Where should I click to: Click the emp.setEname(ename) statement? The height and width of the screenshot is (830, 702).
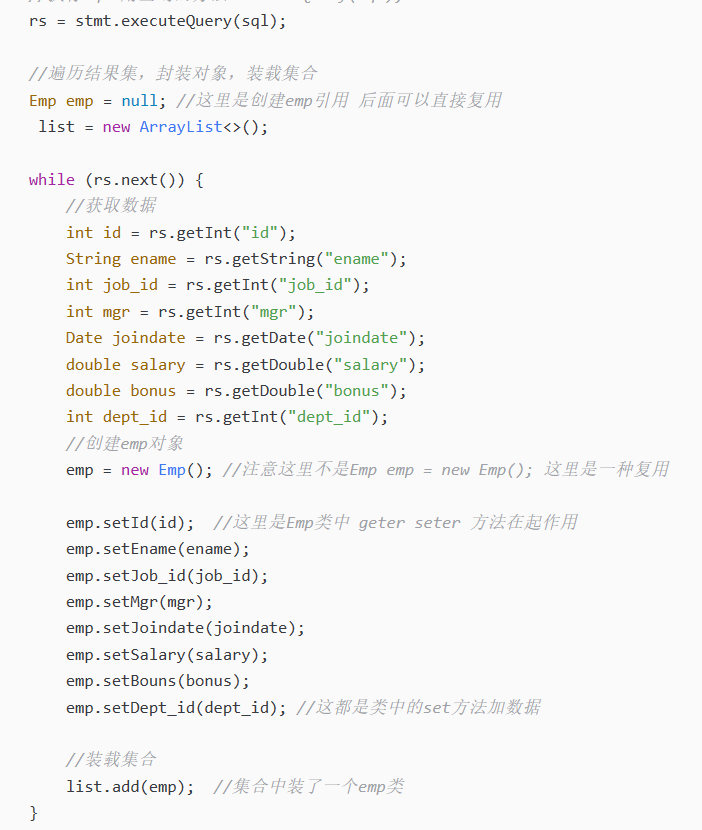tap(158, 549)
